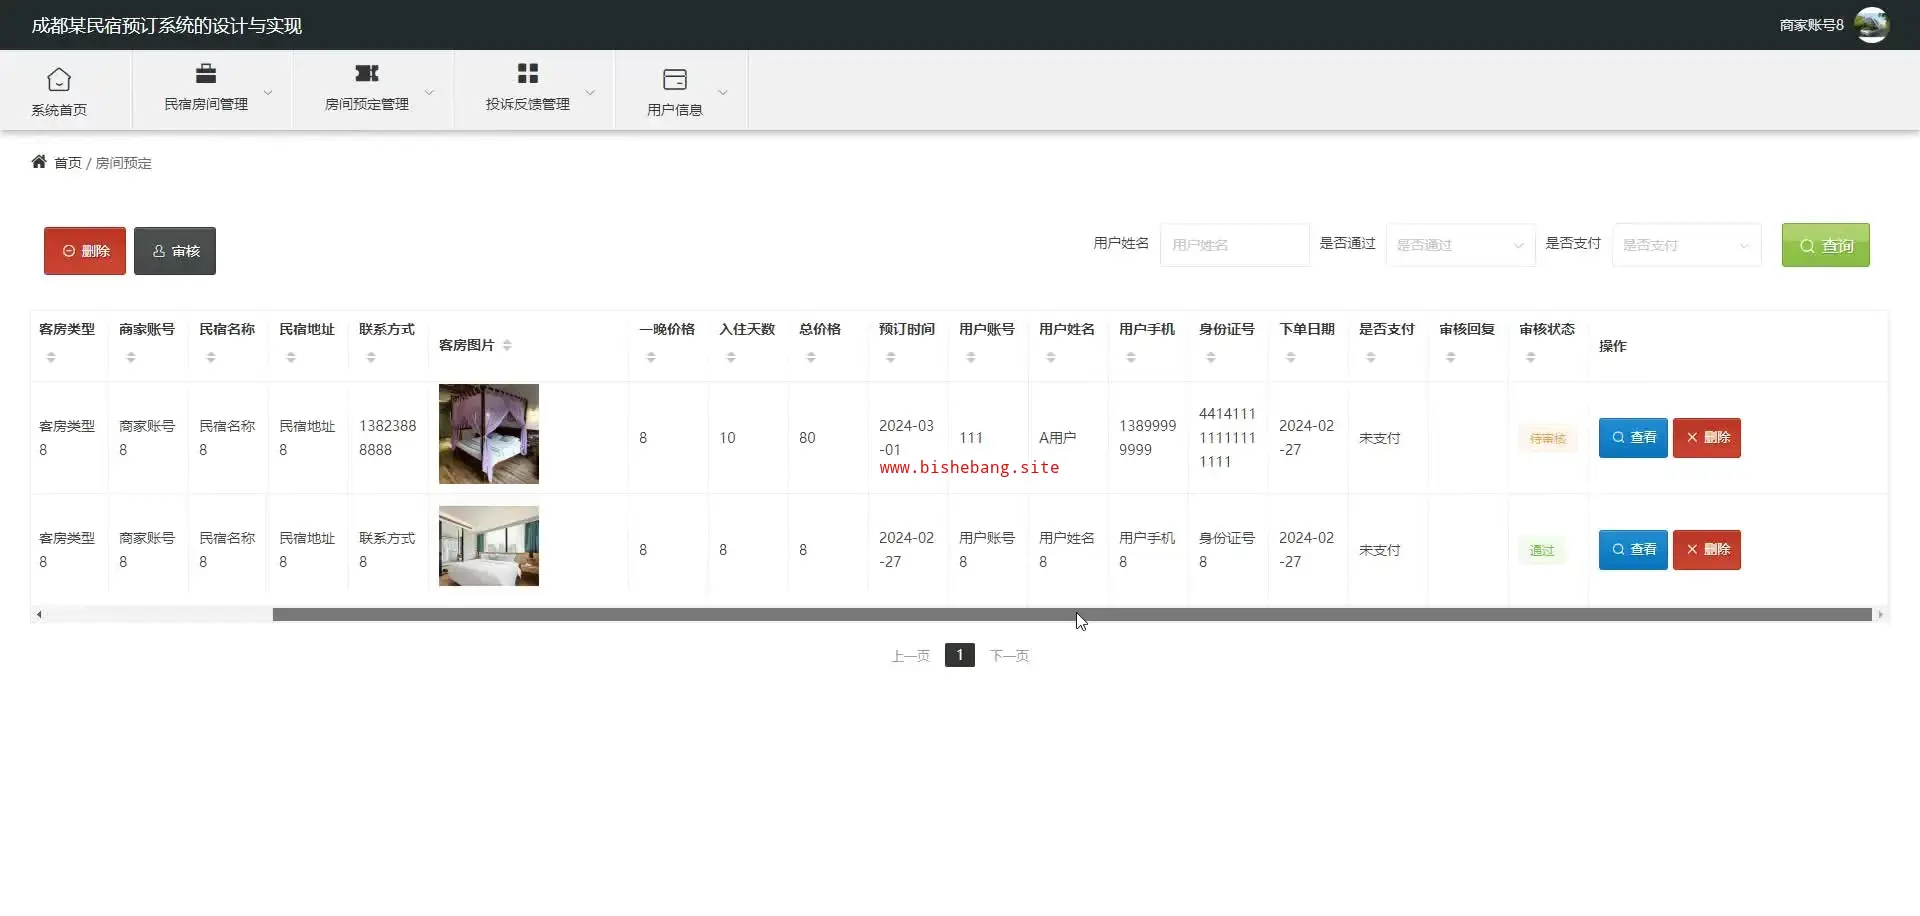Sort by 一晚价格 column arrows
Screen dimensions: 1920x916
click(651, 357)
